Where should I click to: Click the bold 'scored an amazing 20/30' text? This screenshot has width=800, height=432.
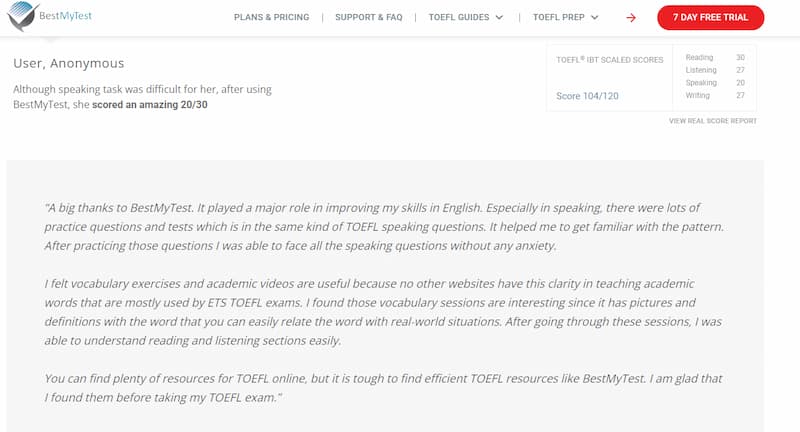[149, 105]
